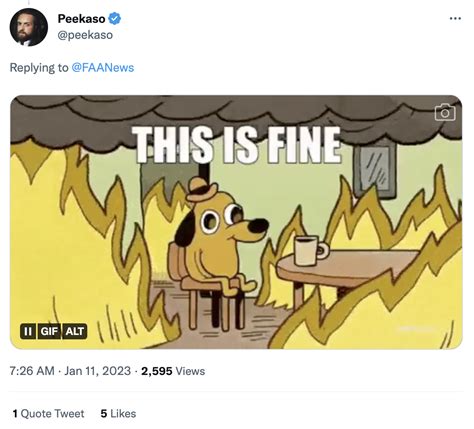Click the blue verified checkmark badge
The image size is (474, 429).
pos(115,19)
